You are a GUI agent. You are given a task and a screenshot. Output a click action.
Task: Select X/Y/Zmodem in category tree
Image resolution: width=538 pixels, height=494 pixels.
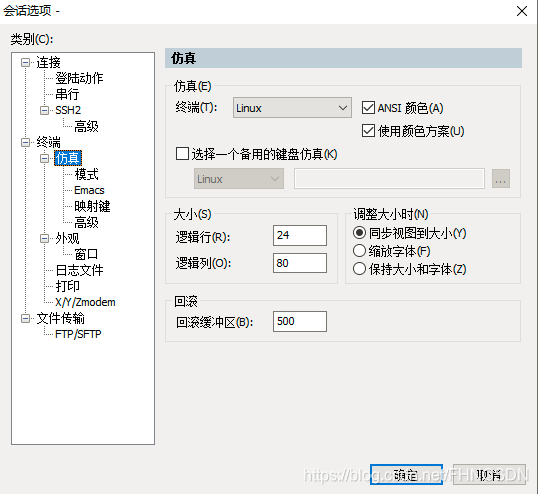coord(85,302)
